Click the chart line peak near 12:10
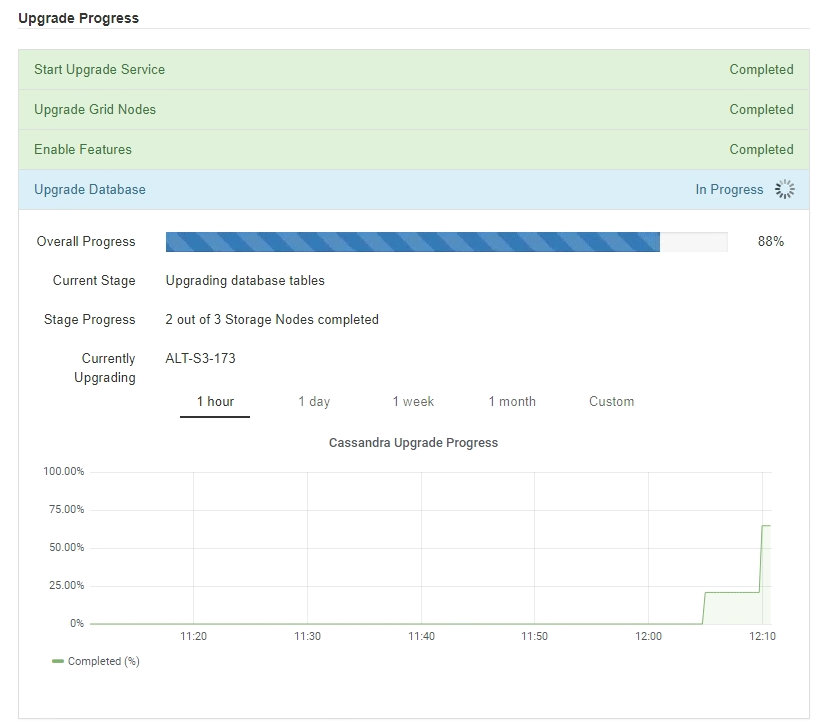Viewport: 813px width, 723px height. 766,526
